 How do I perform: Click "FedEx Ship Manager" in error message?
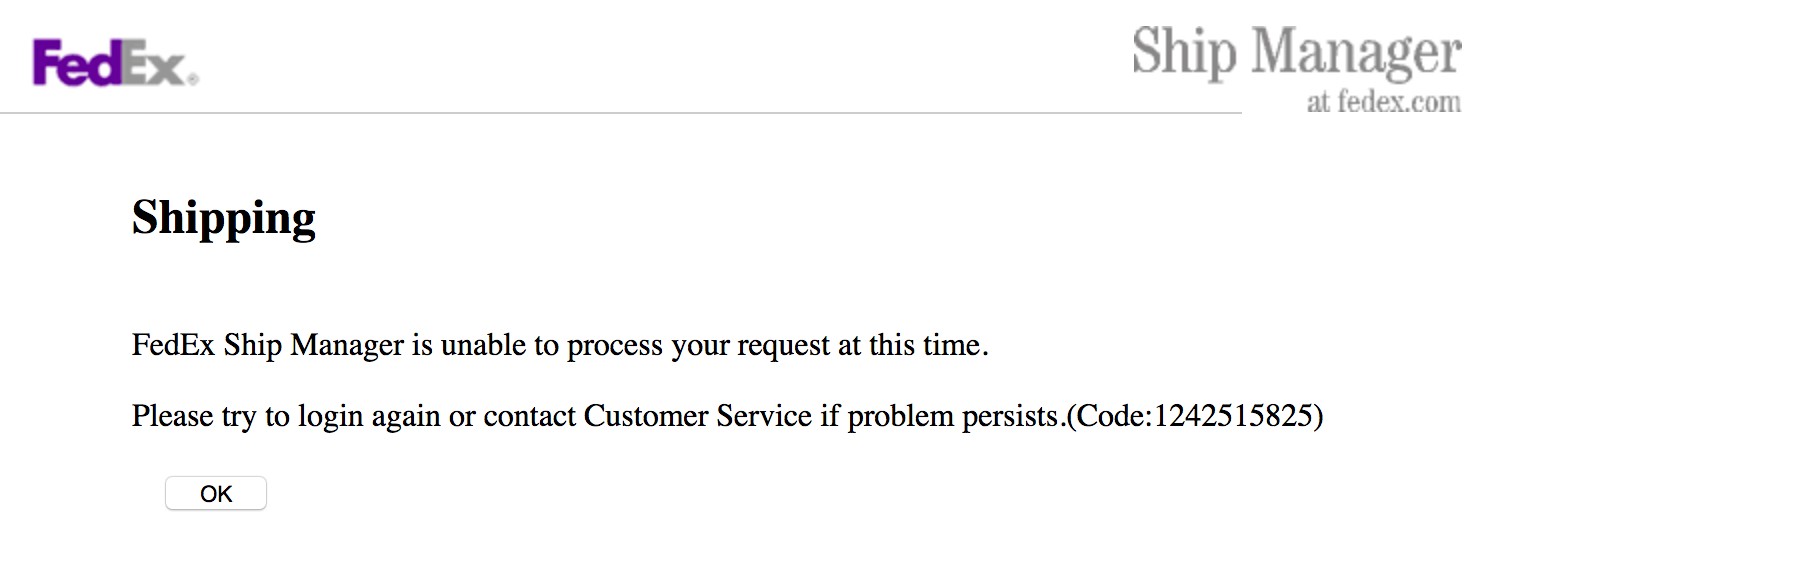tap(268, 346)
